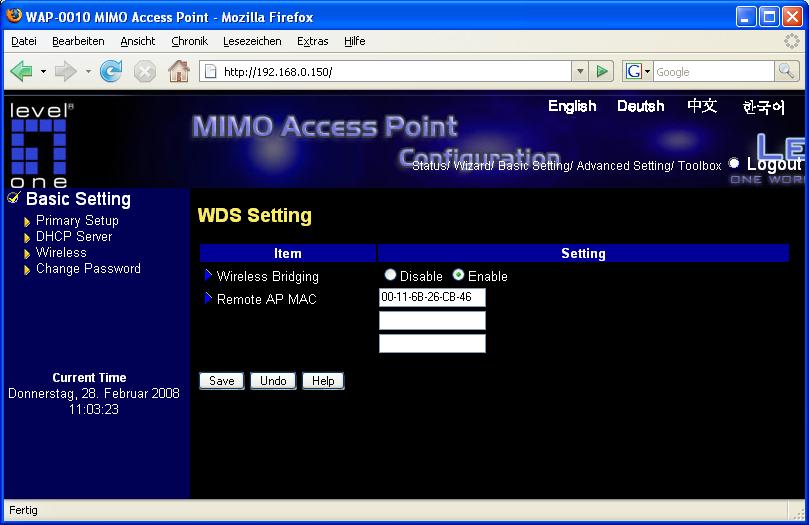The height and width of the screenshot is (525, 809).
Task: Open the Lesezeichen menu
Action: click(x=252, y=41)
